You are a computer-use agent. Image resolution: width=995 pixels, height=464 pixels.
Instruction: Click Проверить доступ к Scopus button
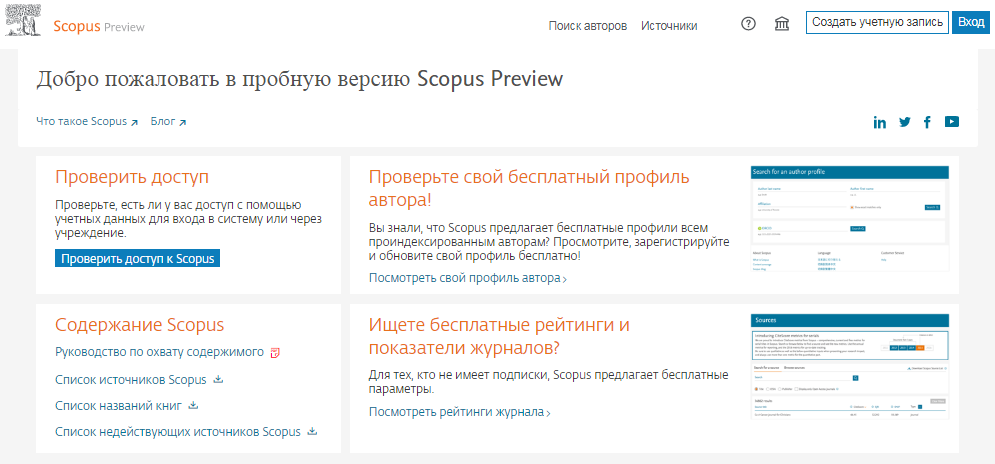coord(138,258)
